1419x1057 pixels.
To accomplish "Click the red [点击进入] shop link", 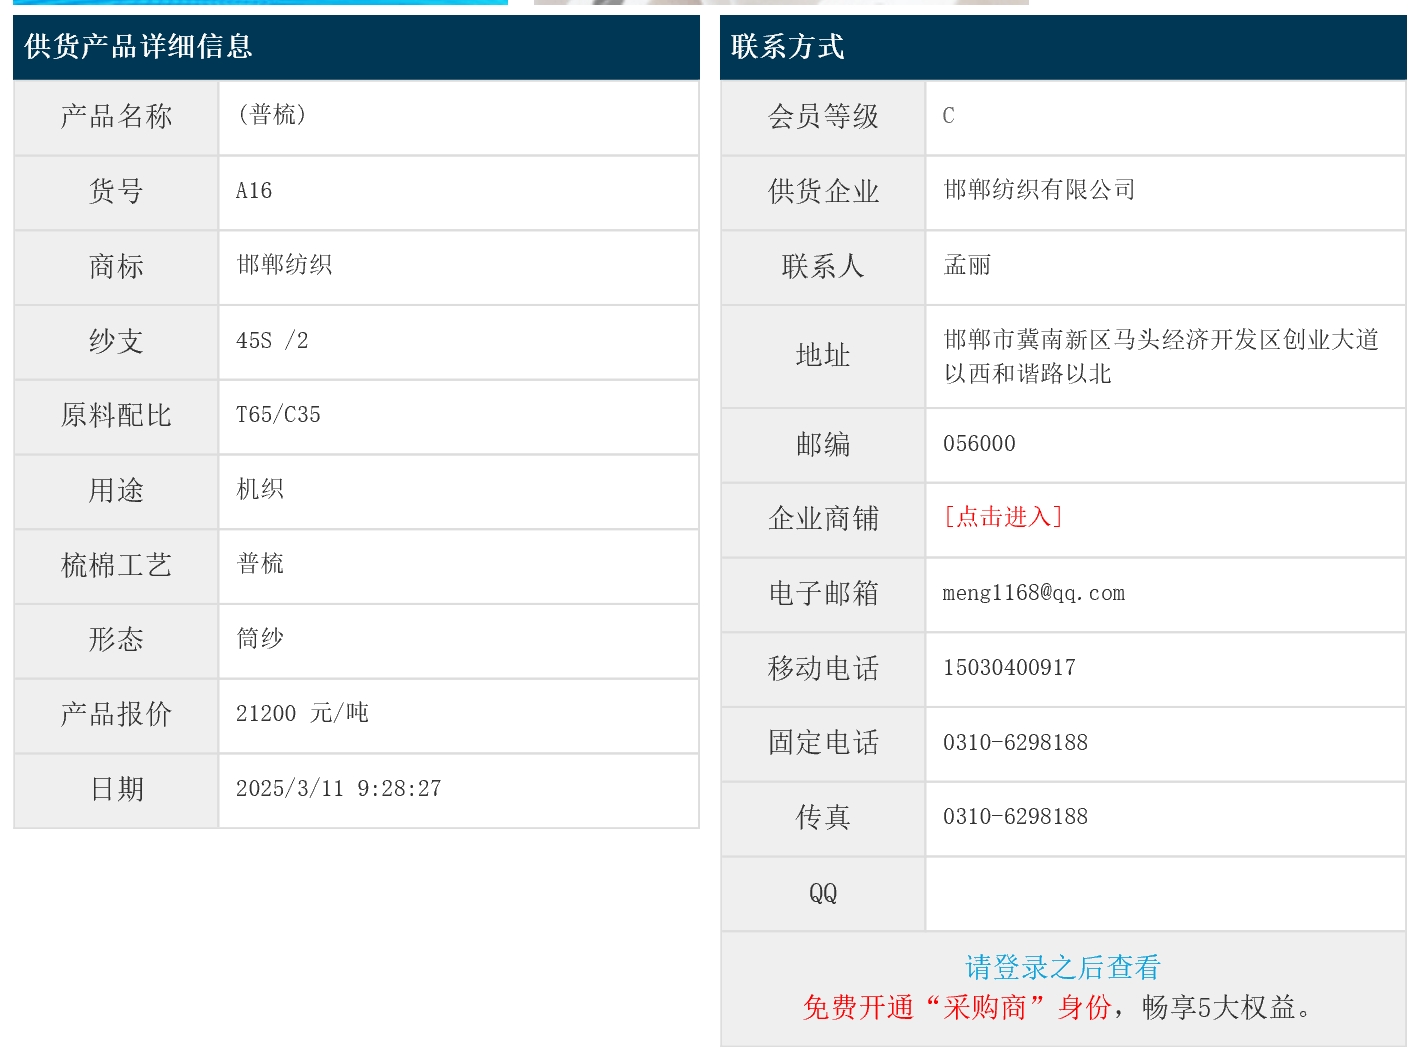I will point(1002,517).
